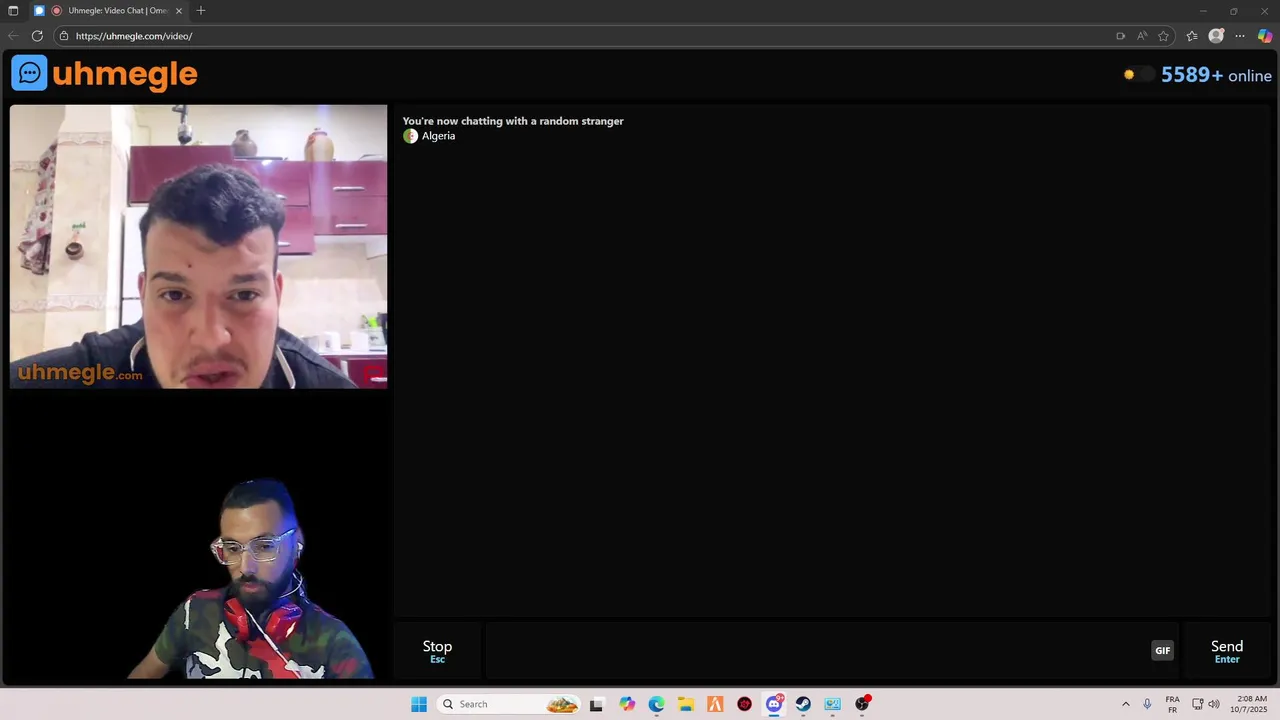Click the Send button
The height and width of the screenshot is (720, 1280).
[1227, 651]
